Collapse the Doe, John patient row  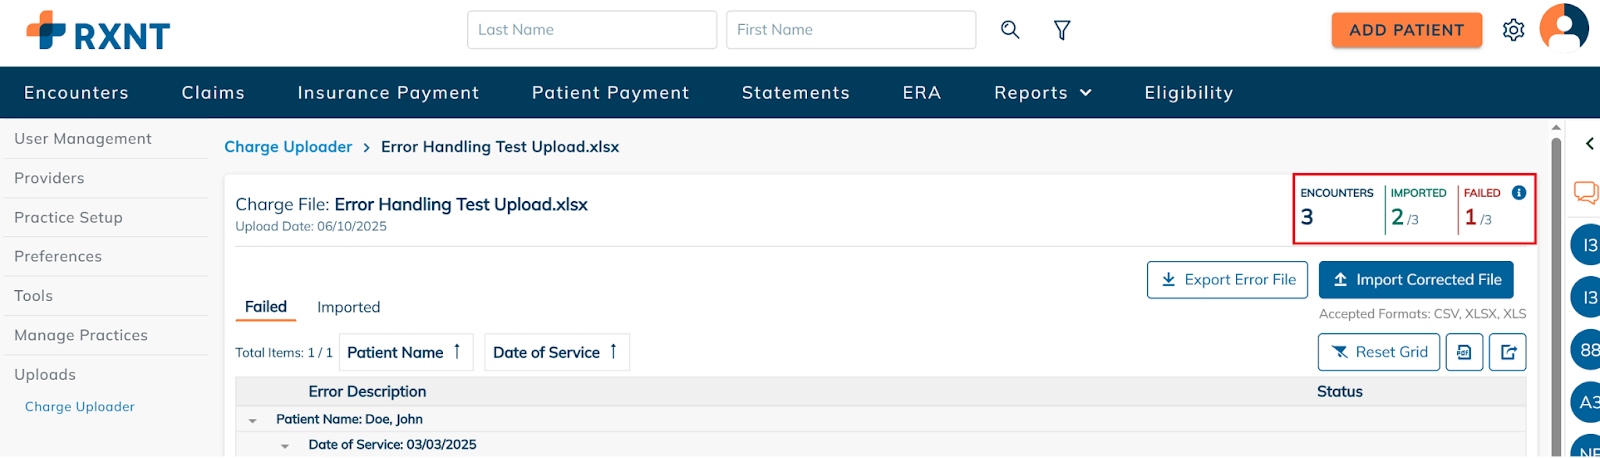253,420
